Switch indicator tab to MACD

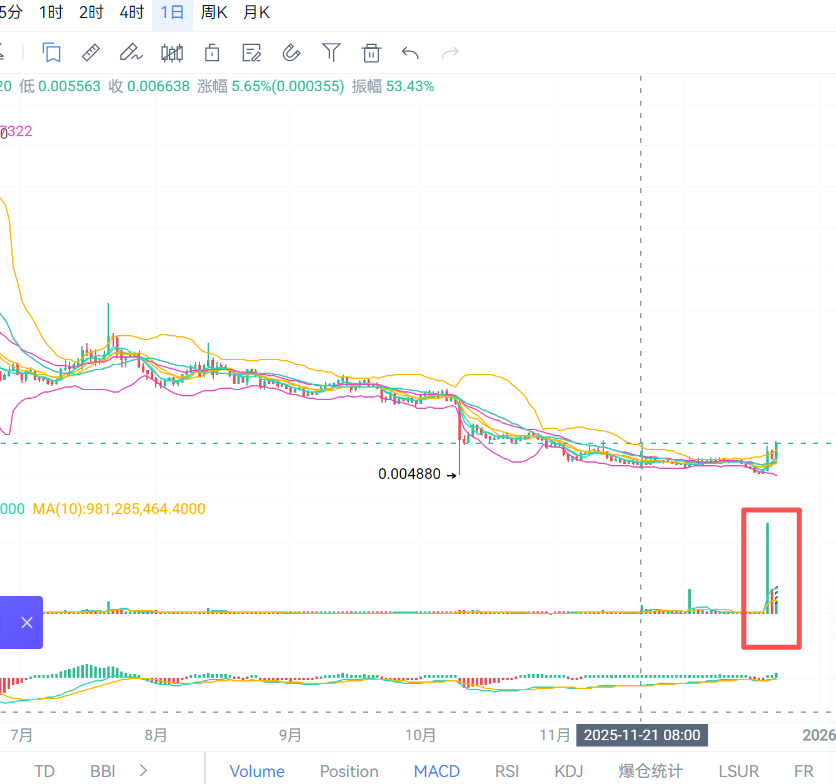tap(436, 771)
